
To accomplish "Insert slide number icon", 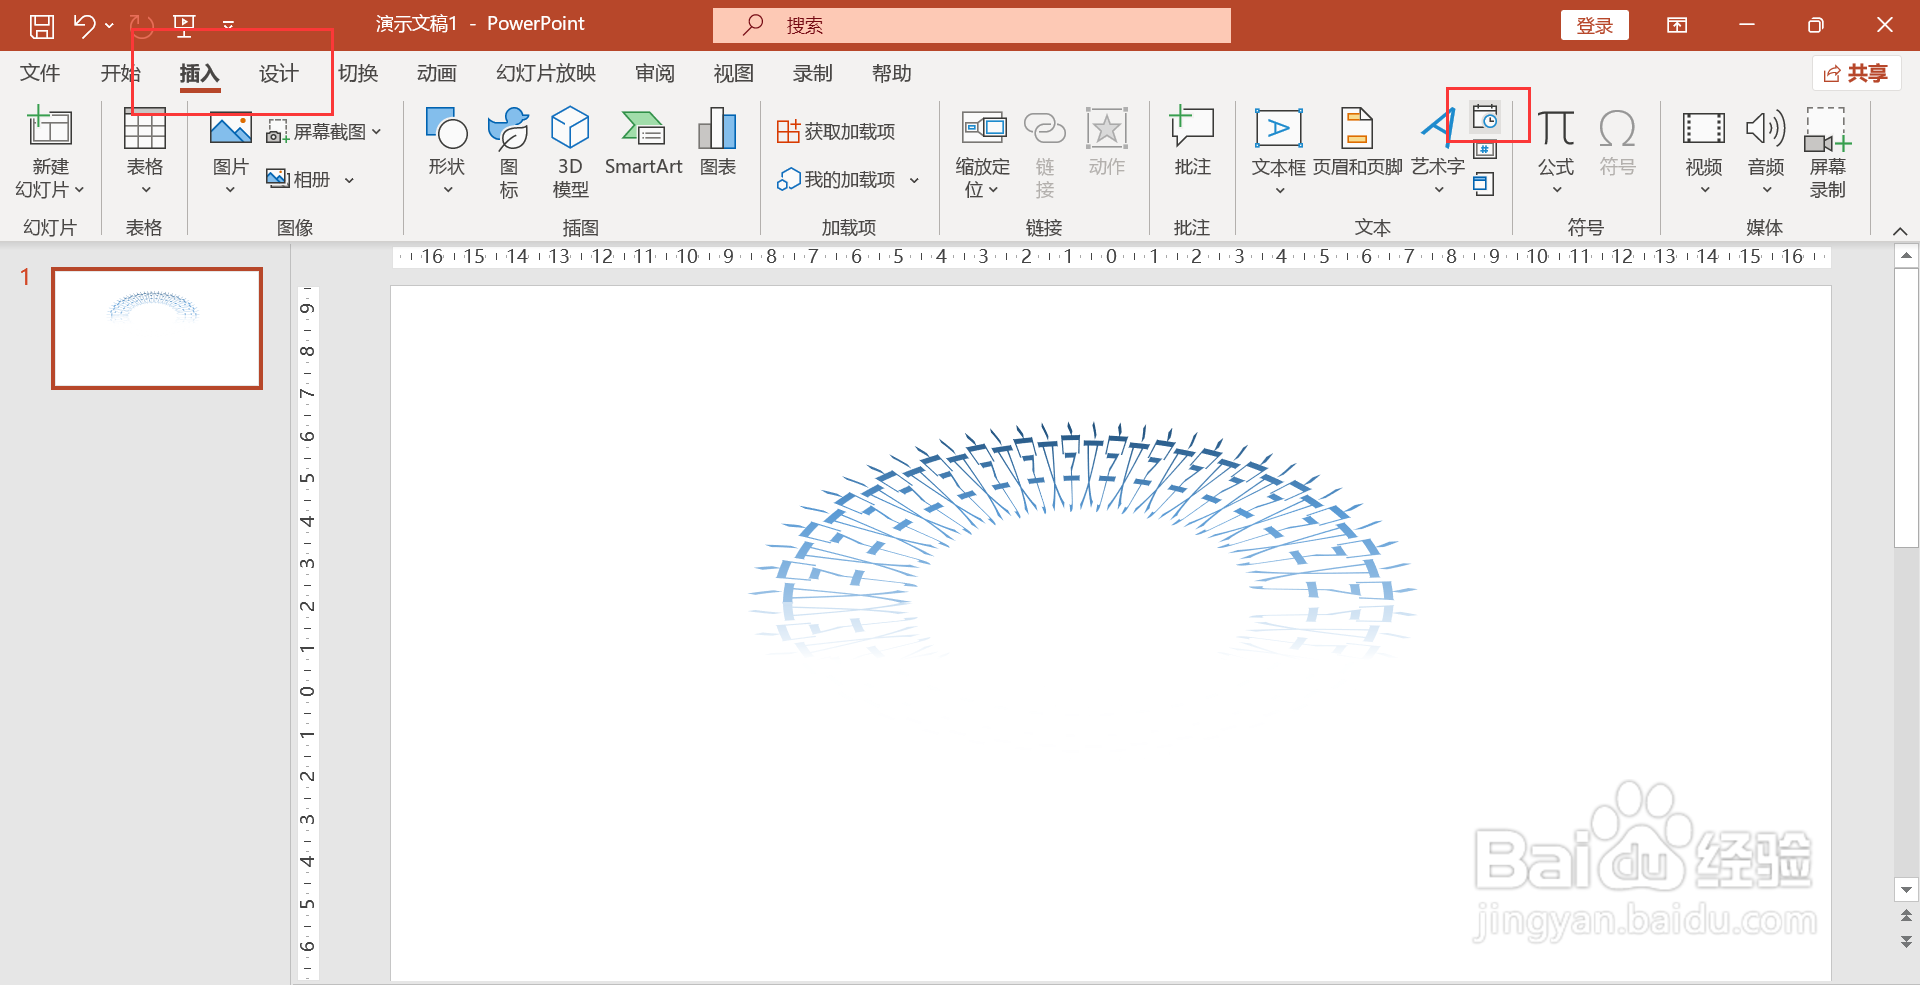I will pos(1485,151).
